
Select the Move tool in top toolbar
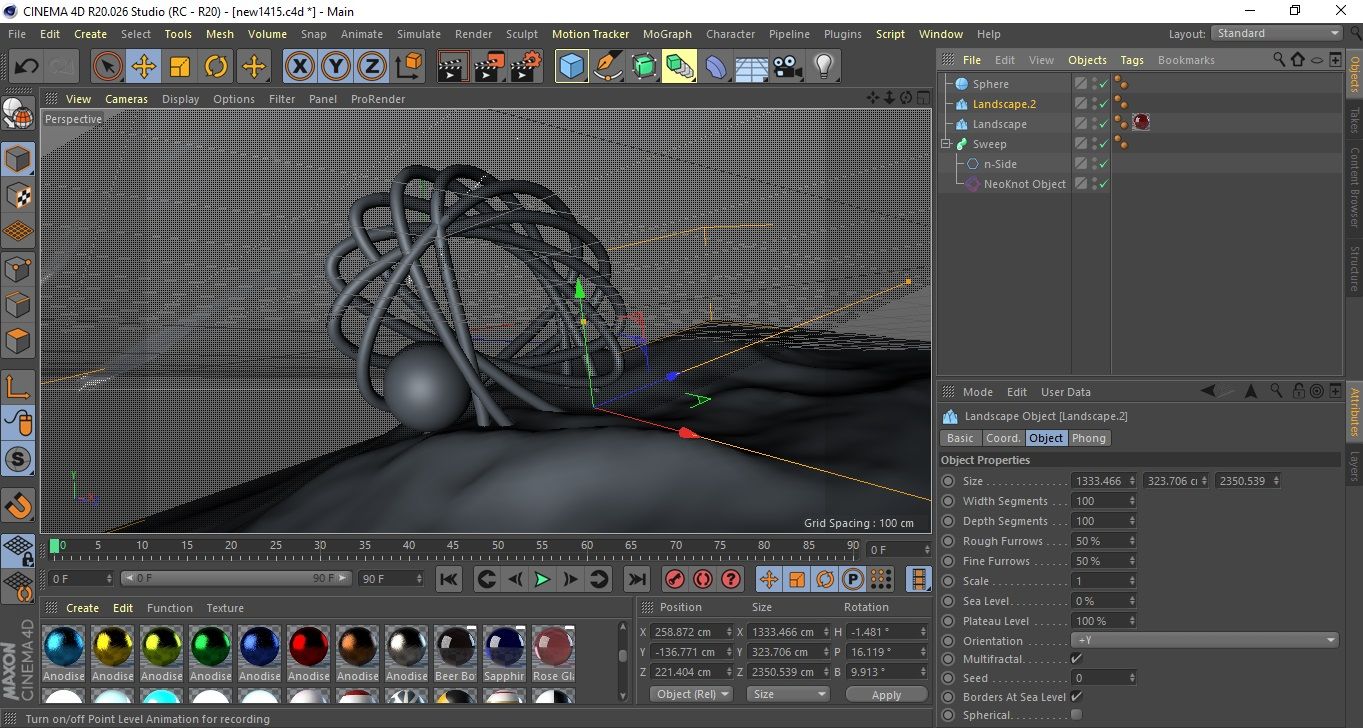144,67
